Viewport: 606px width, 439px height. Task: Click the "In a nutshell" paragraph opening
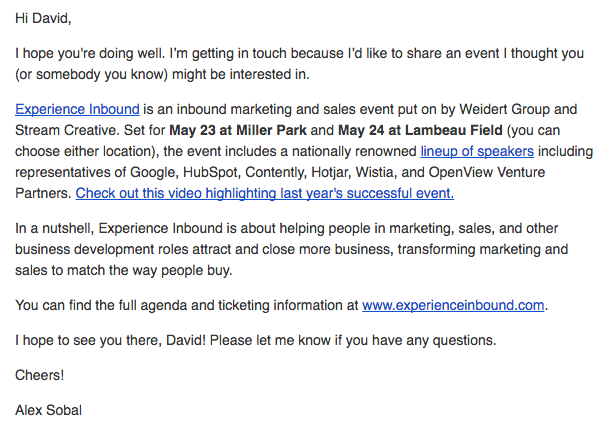[54, 228]
